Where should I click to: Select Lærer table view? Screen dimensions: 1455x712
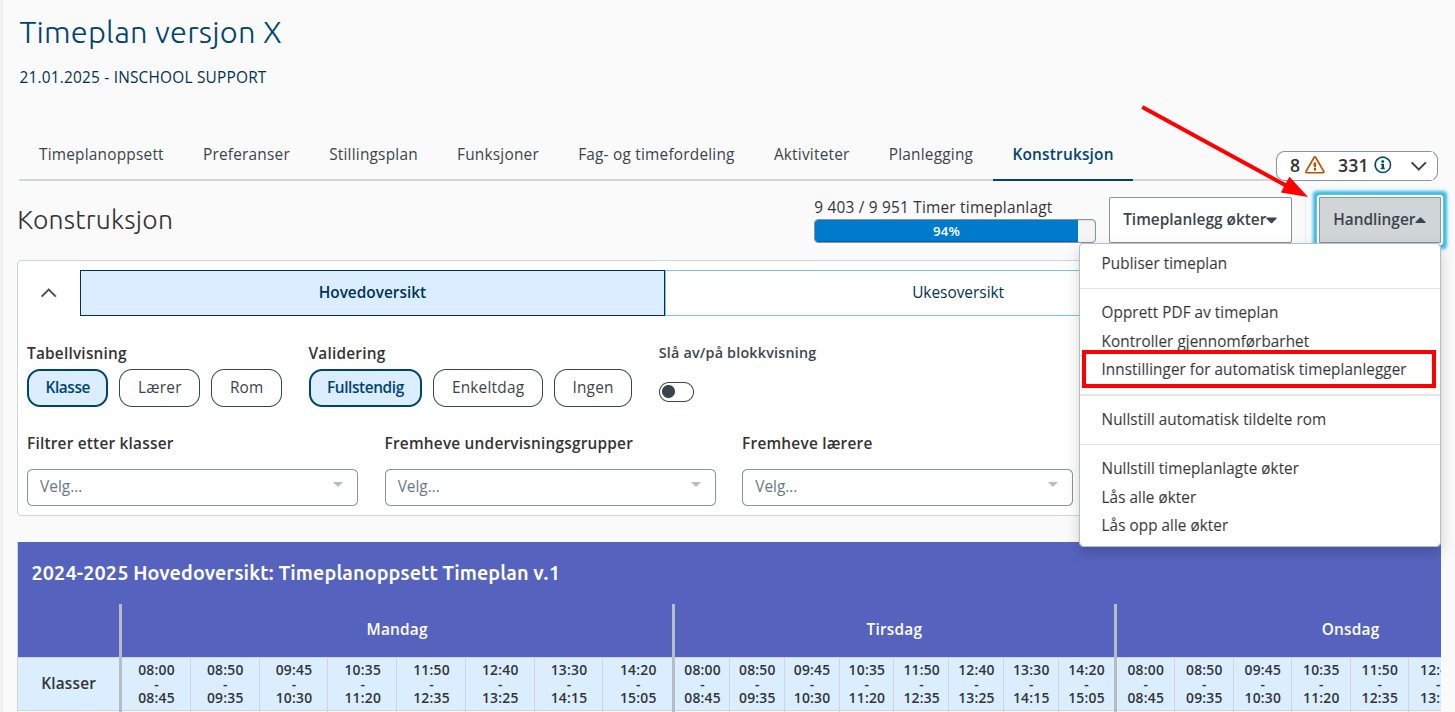159,388
